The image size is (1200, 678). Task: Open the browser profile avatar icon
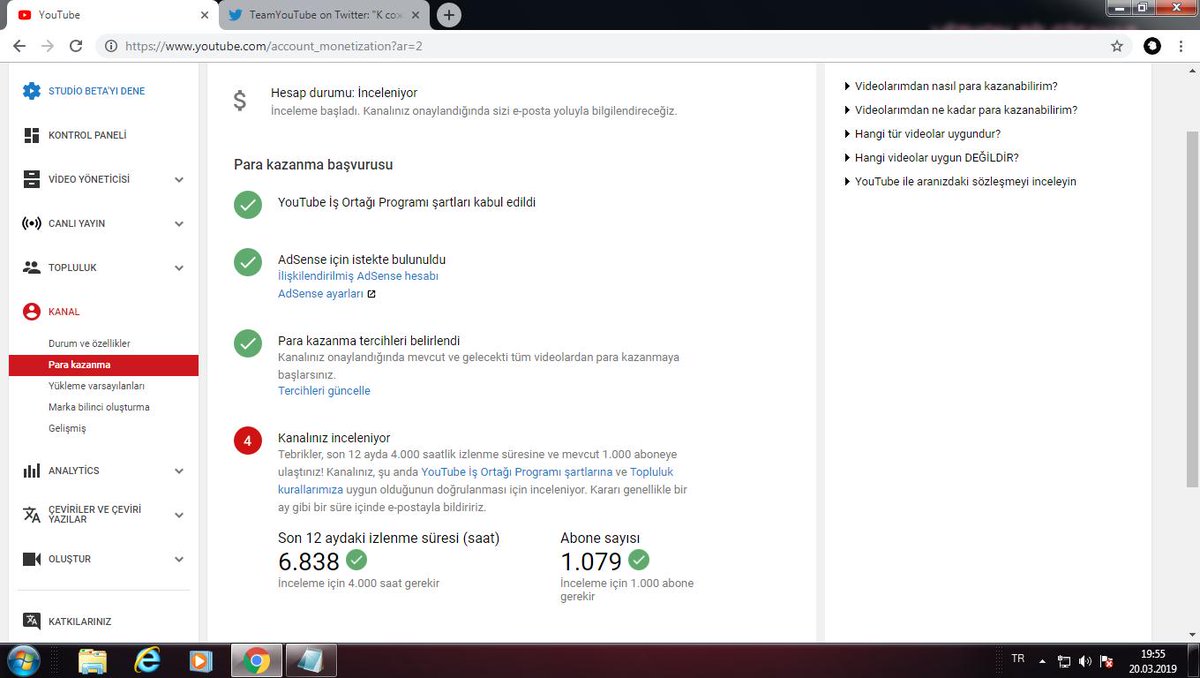point(1152,46)
